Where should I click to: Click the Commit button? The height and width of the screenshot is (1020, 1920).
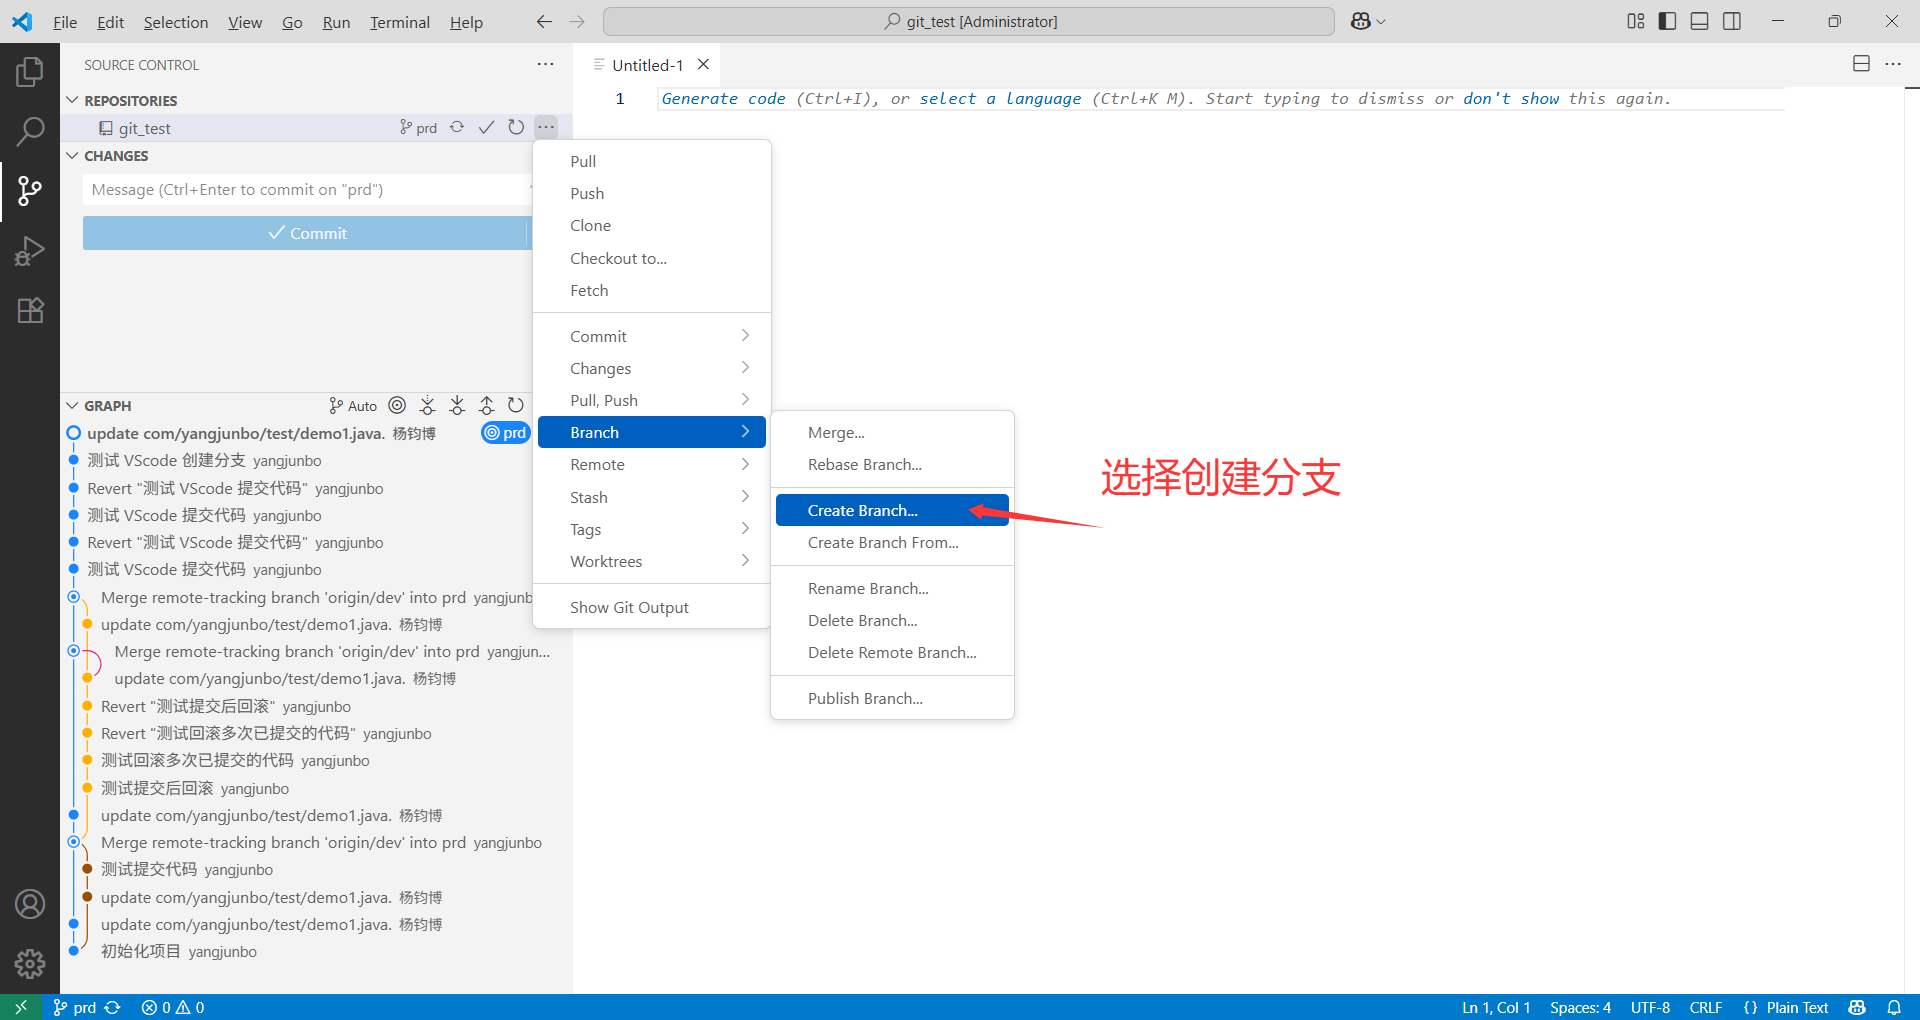click(x=308, y=232)
